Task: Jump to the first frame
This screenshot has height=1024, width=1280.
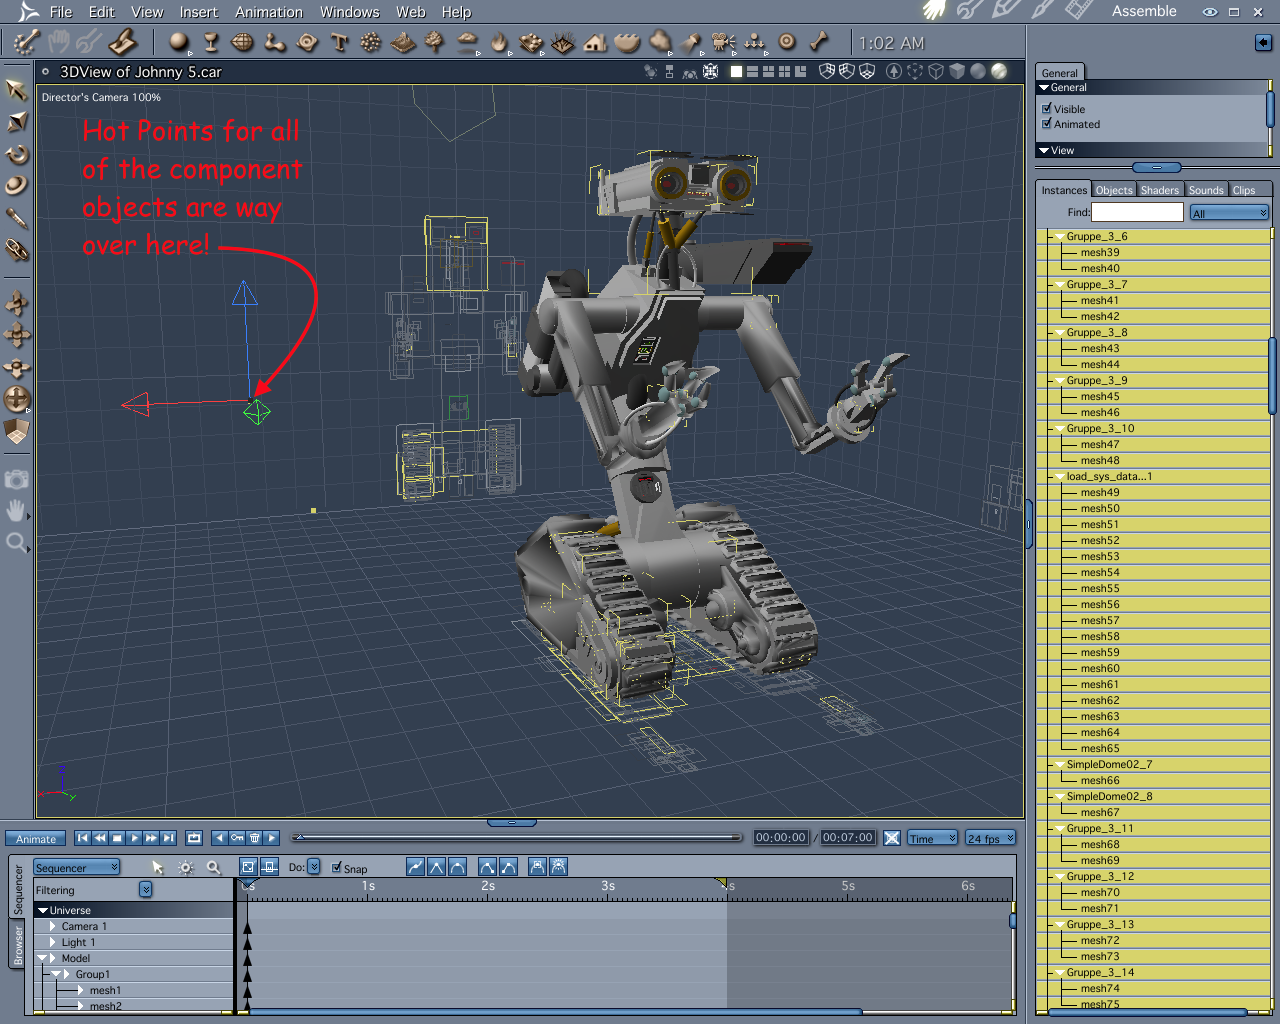Action: [83, 838]
